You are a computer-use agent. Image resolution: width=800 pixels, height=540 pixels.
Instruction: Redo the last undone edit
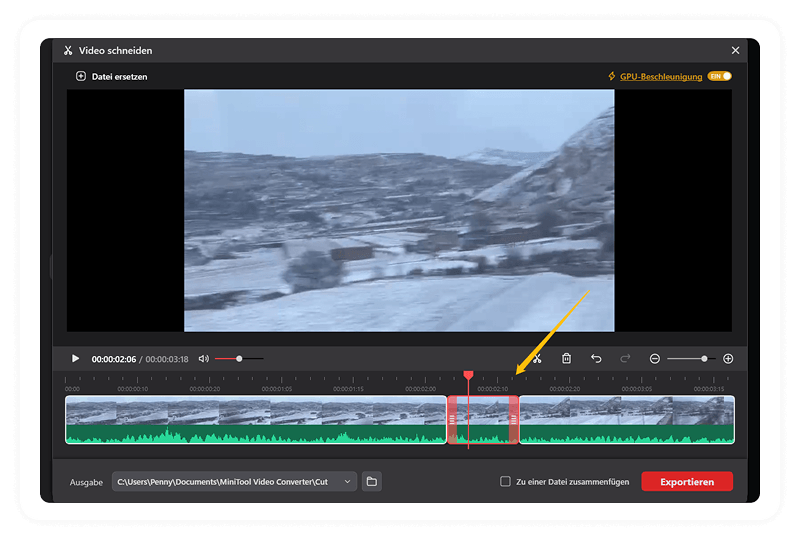[x=625, y=359]
